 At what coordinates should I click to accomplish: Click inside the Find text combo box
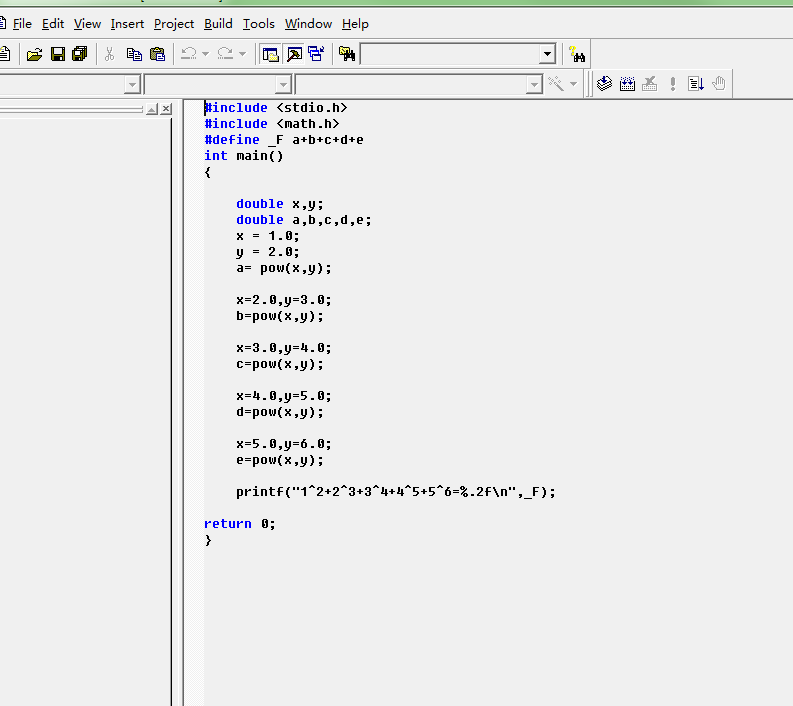[450, 54]
